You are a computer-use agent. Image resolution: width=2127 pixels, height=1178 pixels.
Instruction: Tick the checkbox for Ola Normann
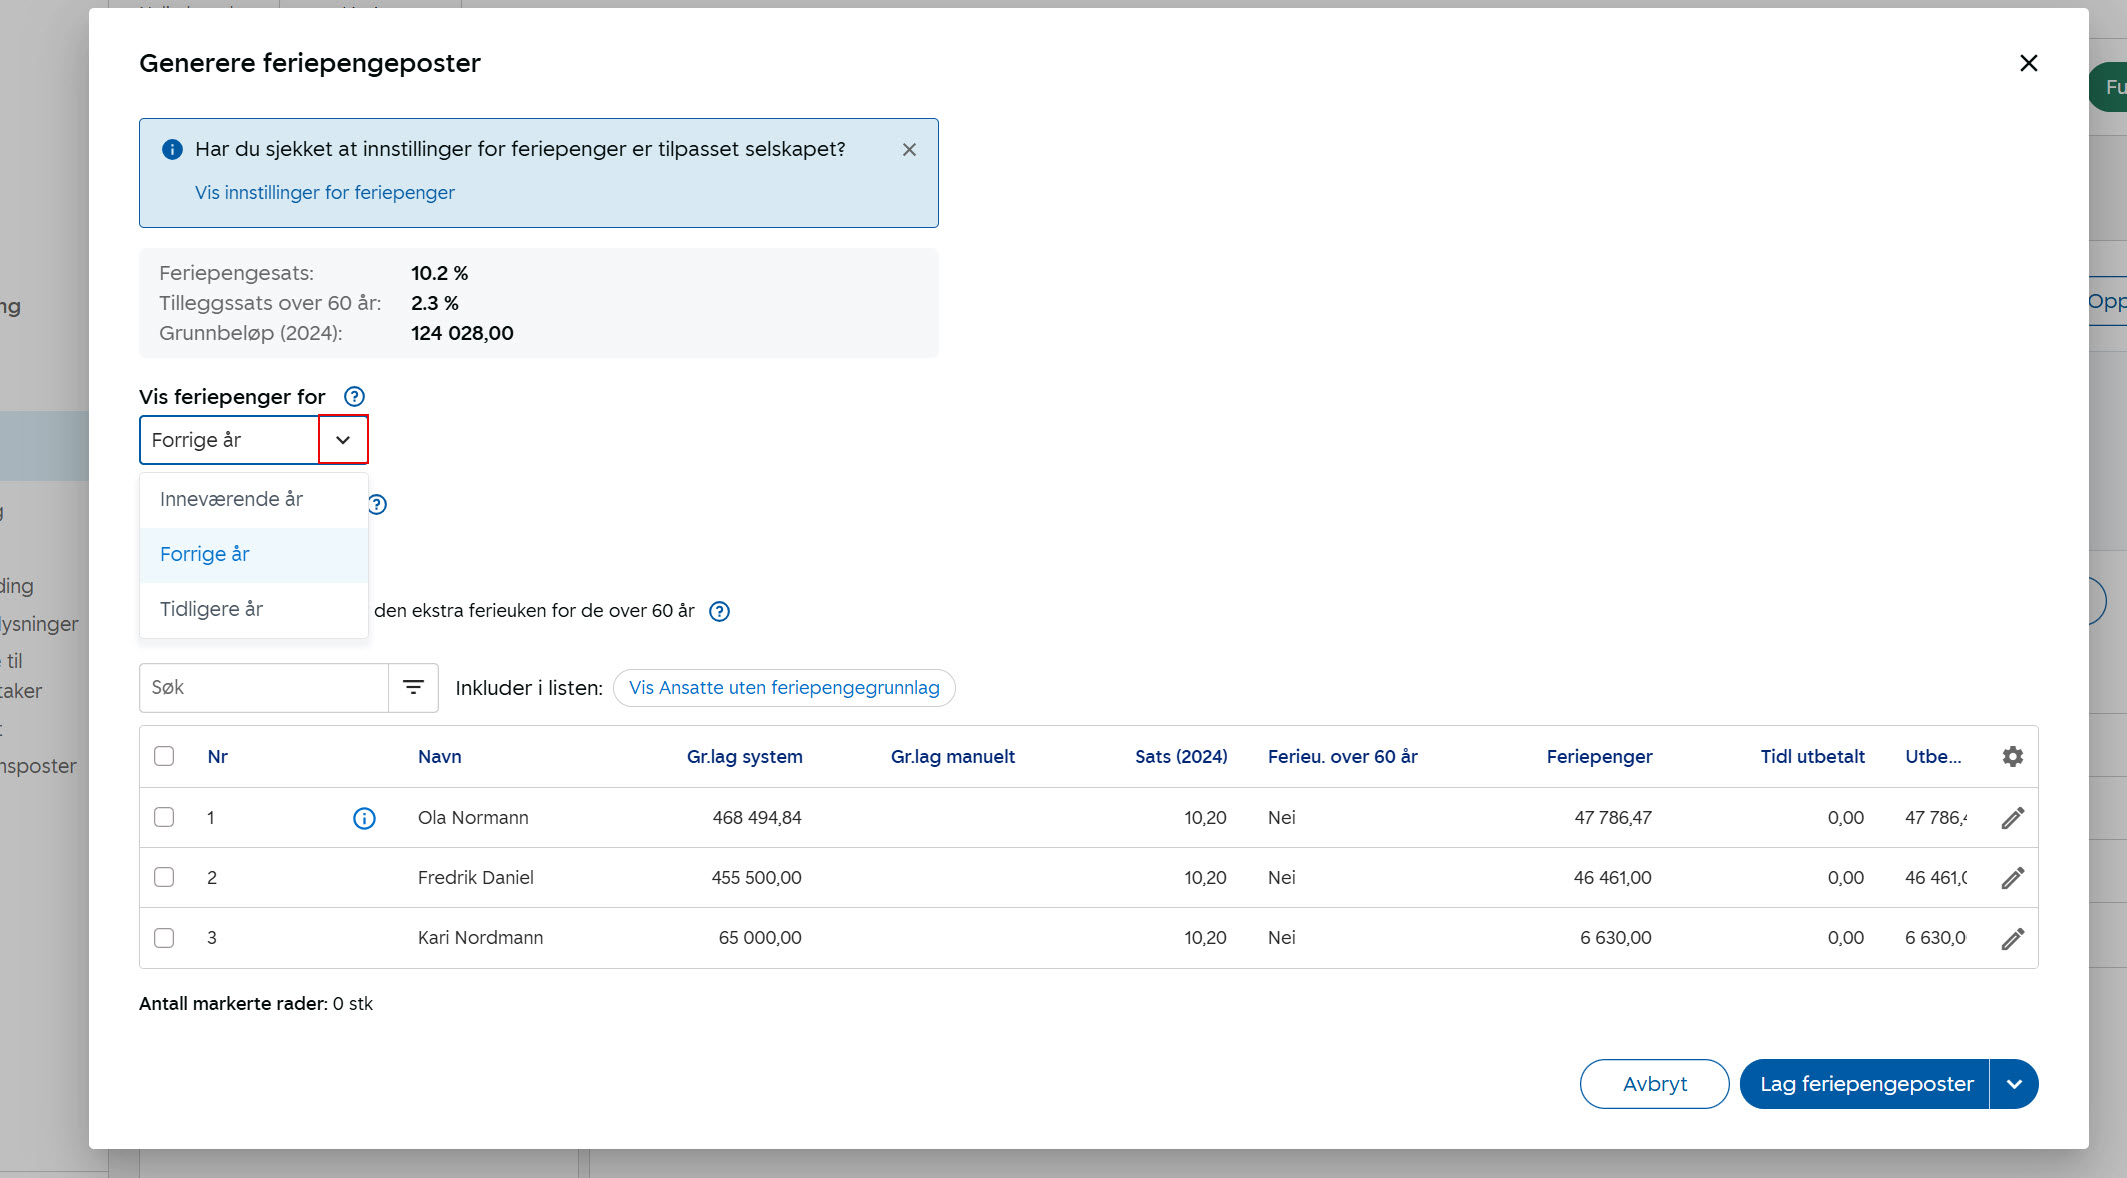164,817
